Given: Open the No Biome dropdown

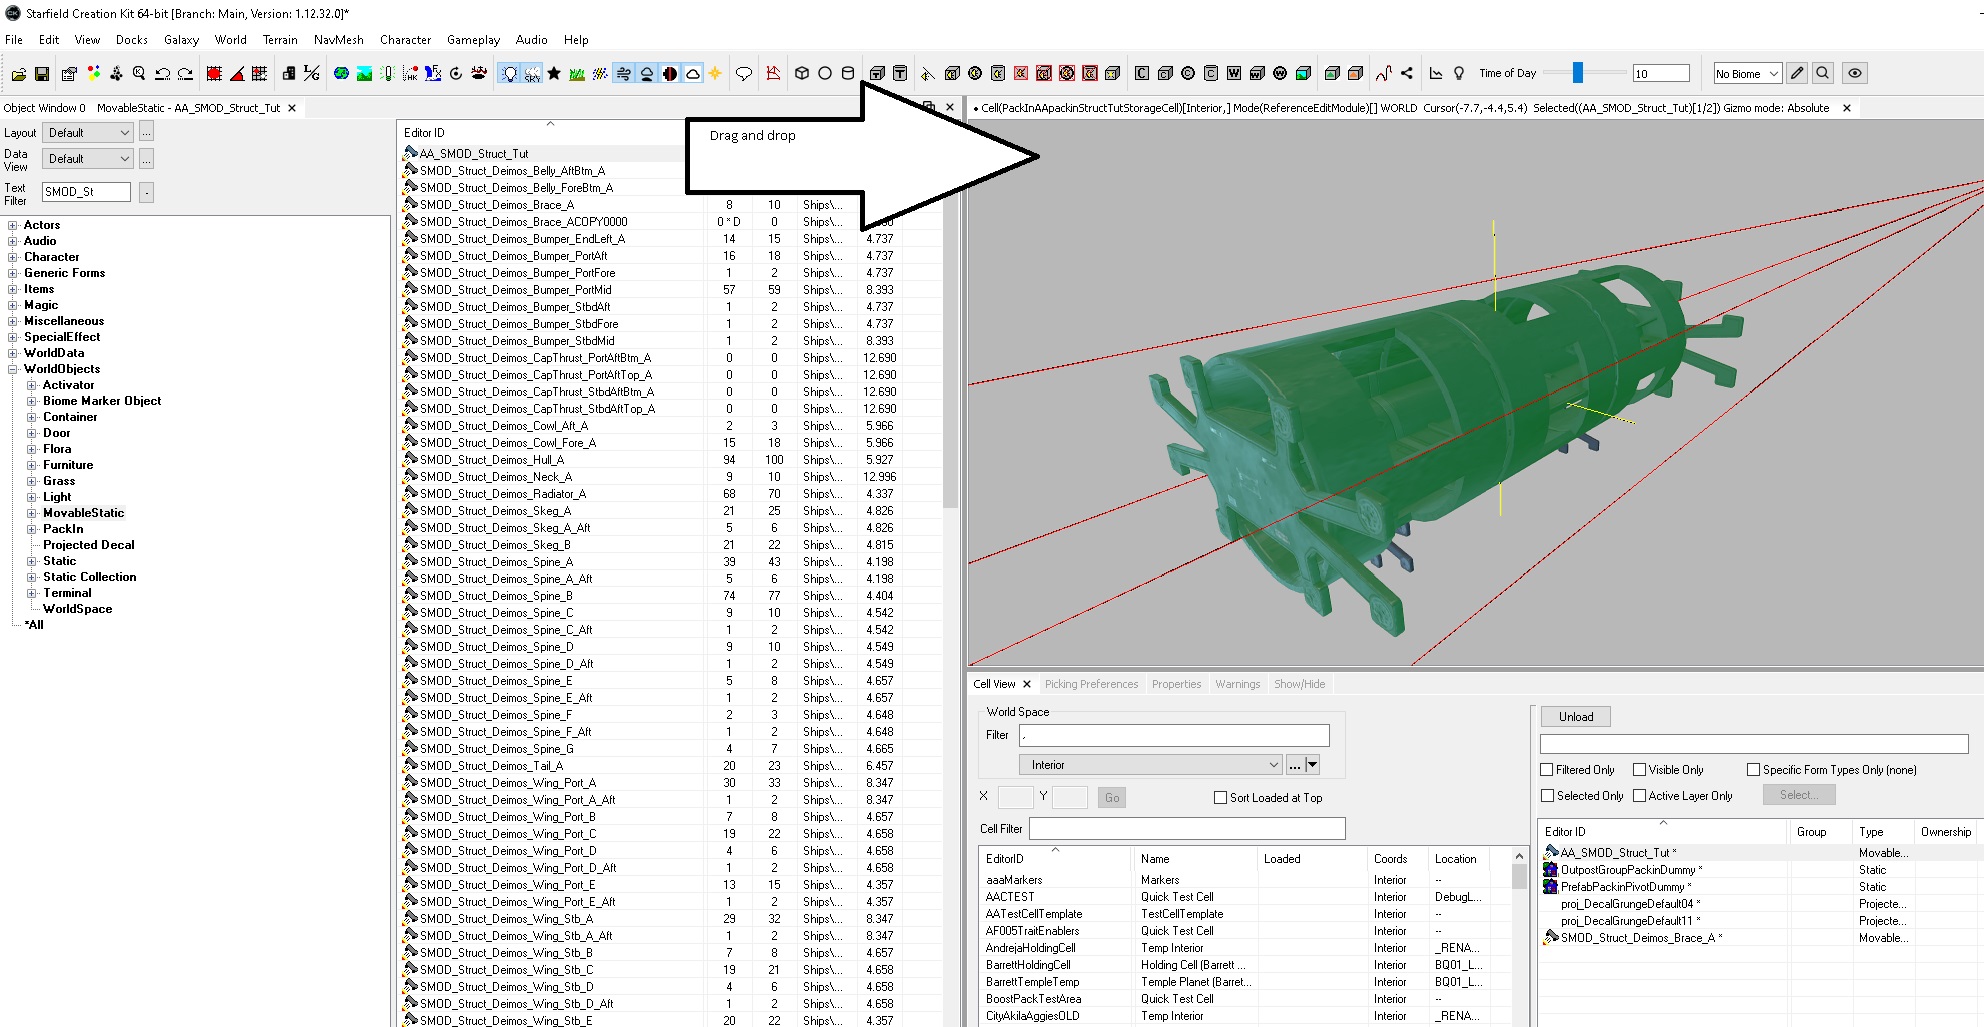Looking at the screenshot, I should [x=1747, y=74].
